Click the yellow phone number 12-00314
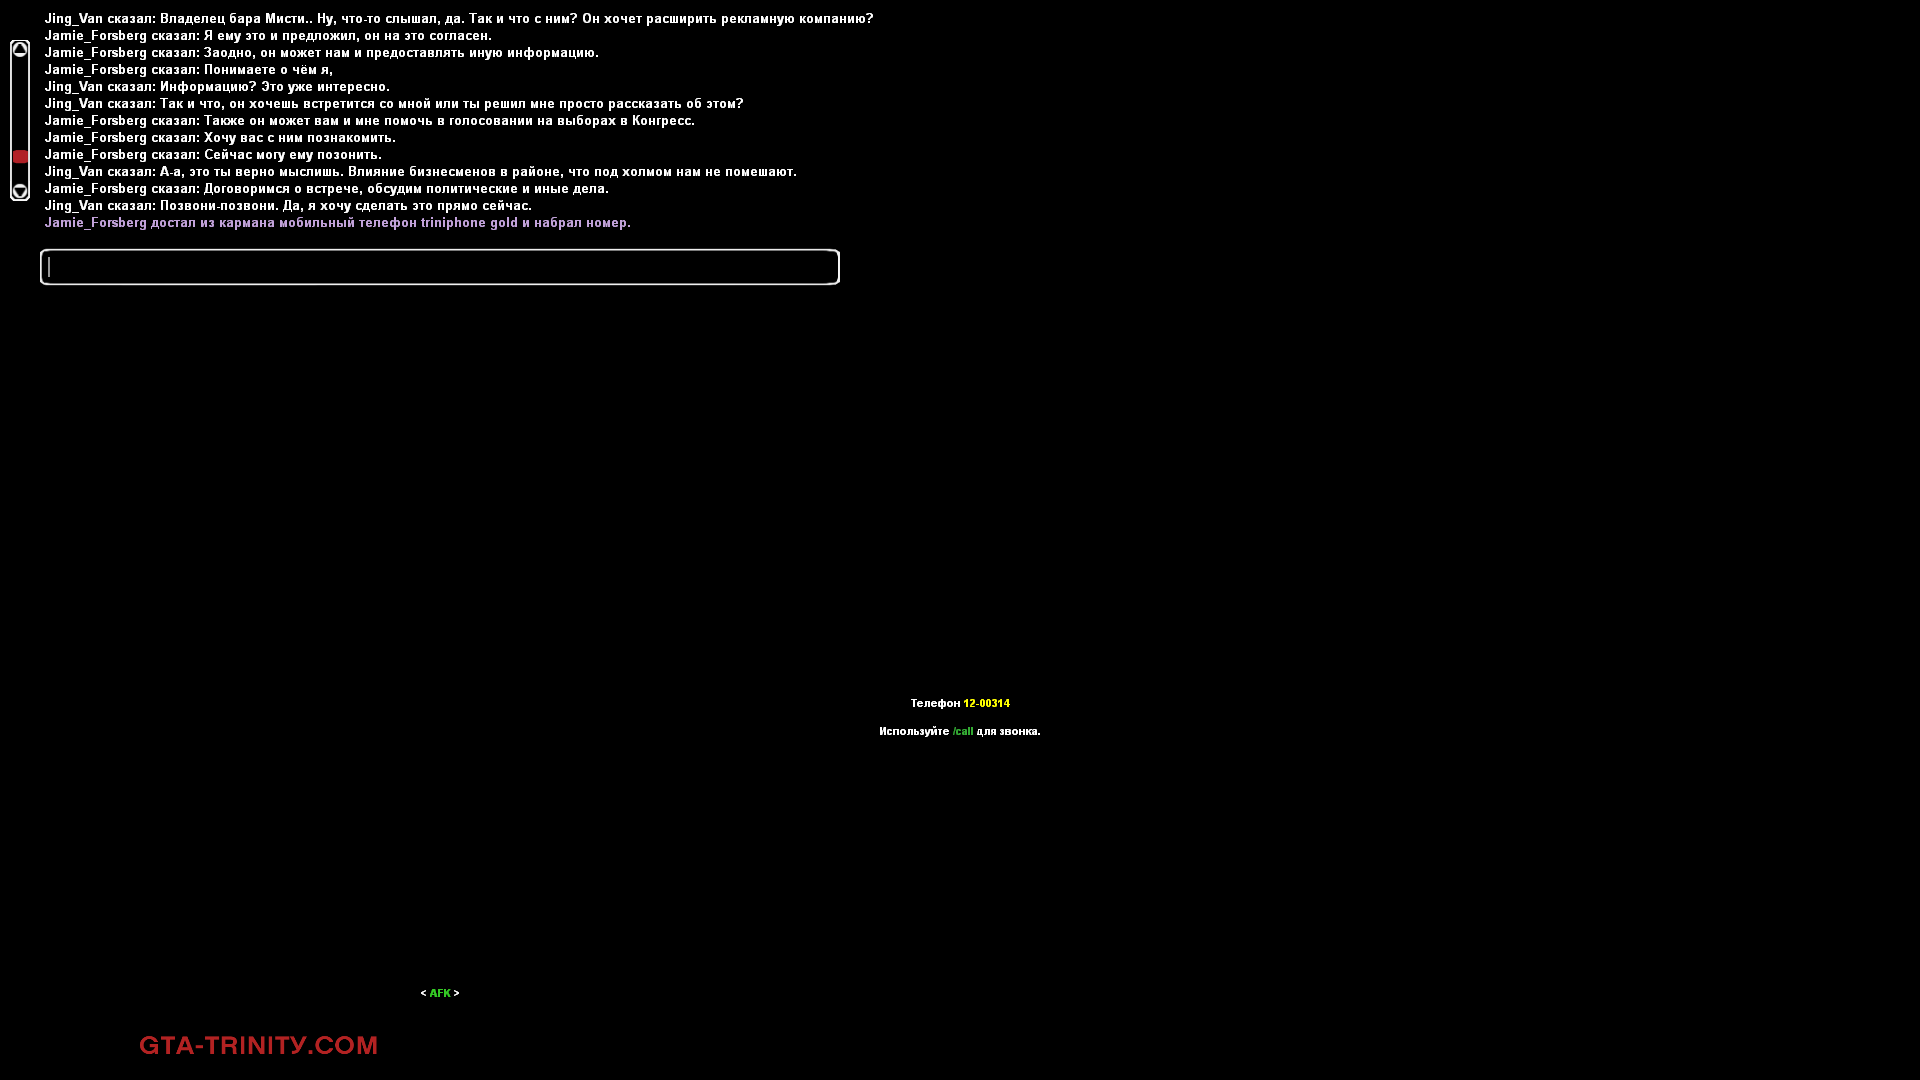 [986, 703]
